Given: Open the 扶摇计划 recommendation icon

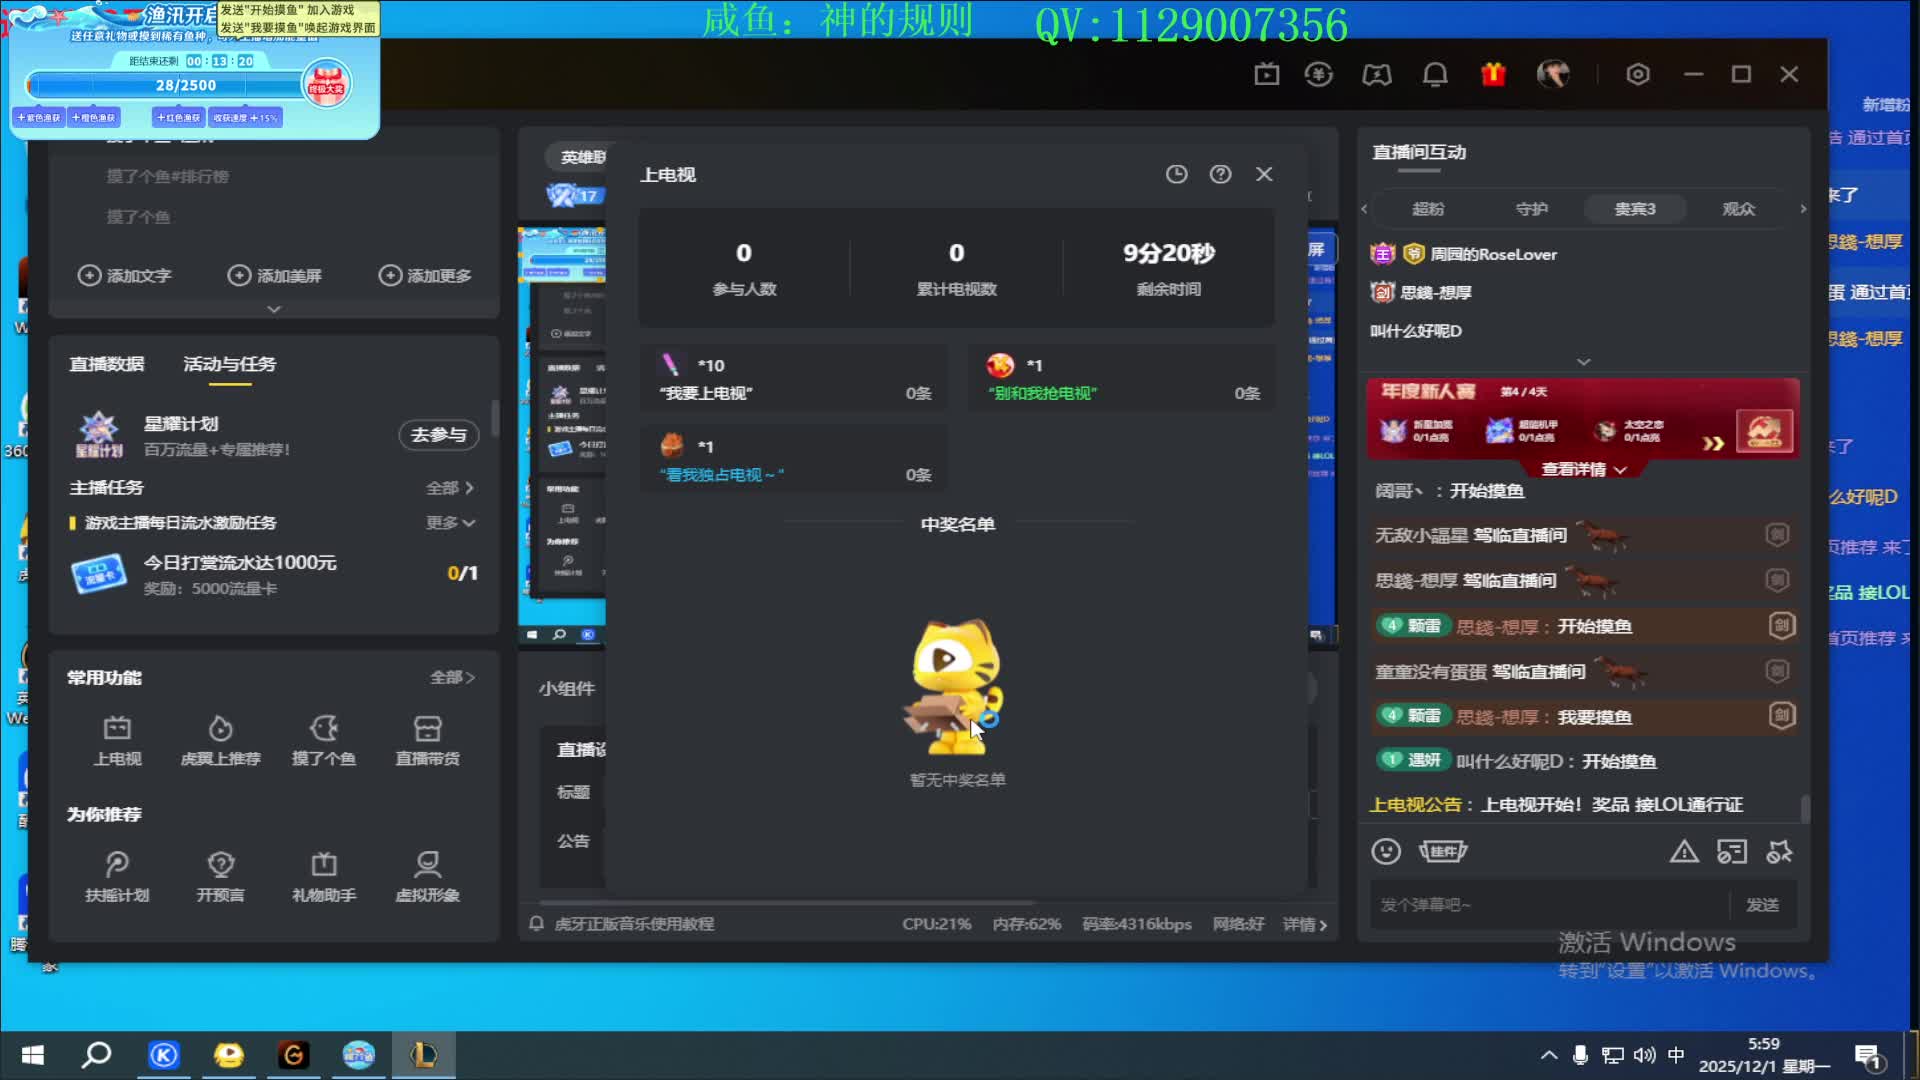Looking at the screenshot, I should tap(117, 875).
